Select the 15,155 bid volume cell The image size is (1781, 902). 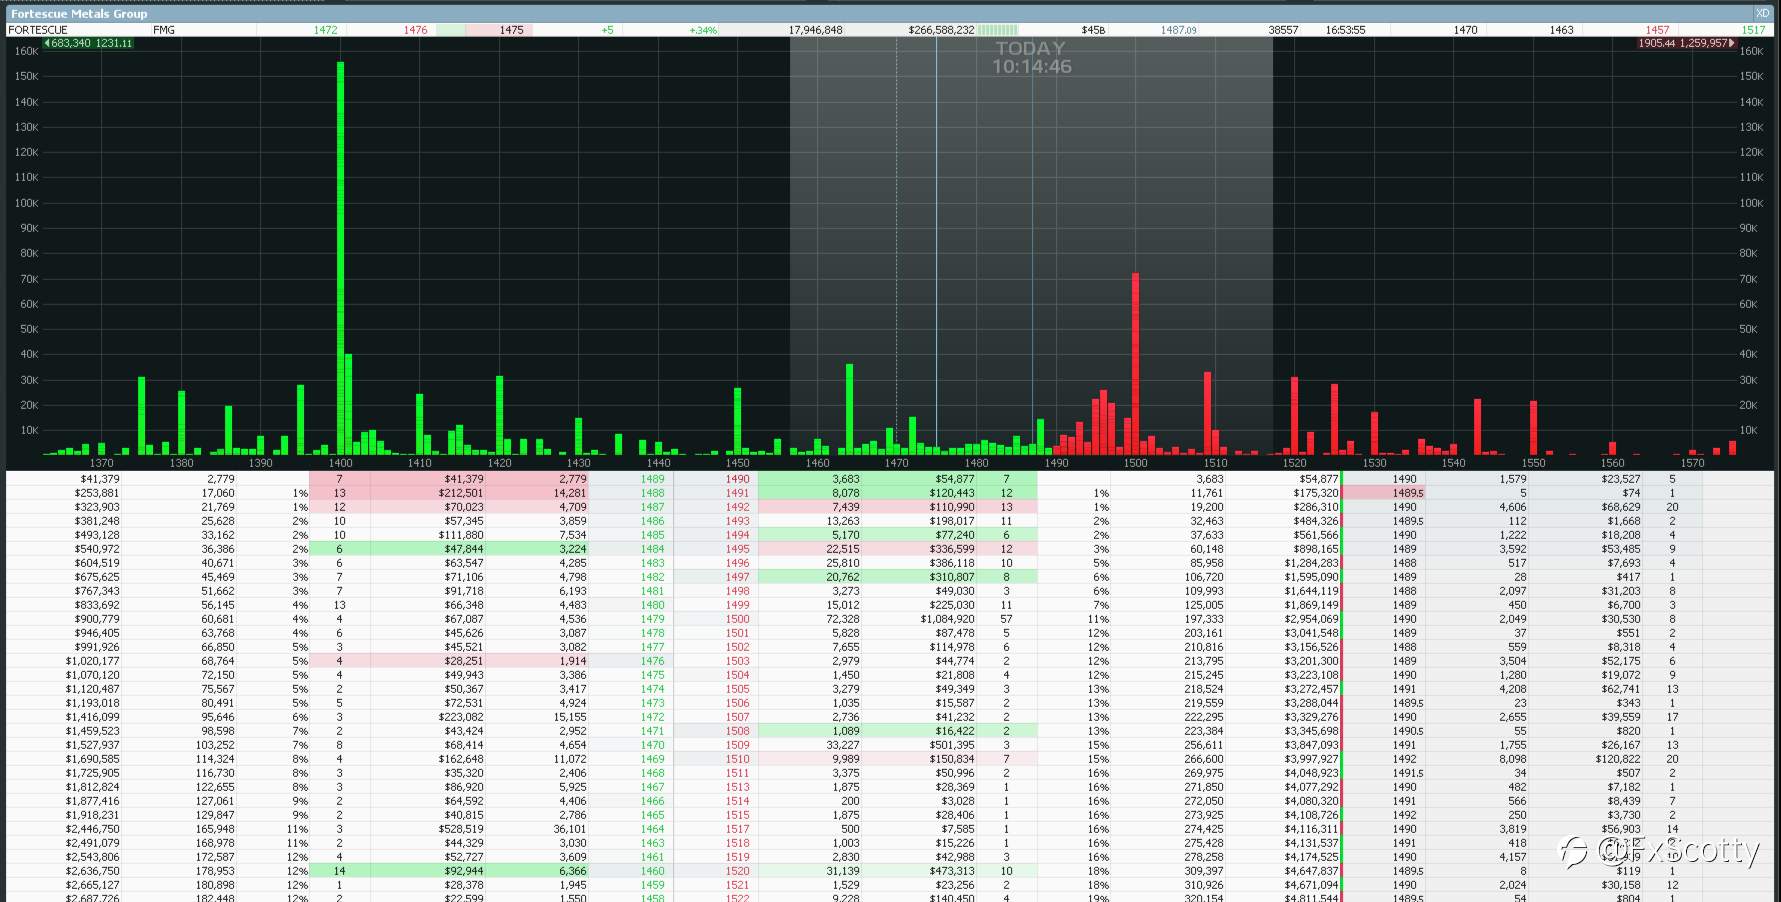click(x=570, y=717)
